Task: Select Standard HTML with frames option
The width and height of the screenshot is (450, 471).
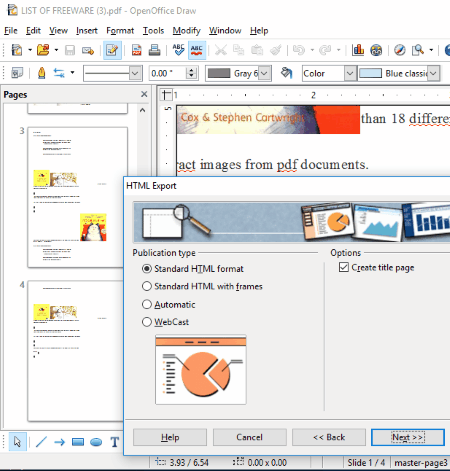Action: tap(147, 286)
